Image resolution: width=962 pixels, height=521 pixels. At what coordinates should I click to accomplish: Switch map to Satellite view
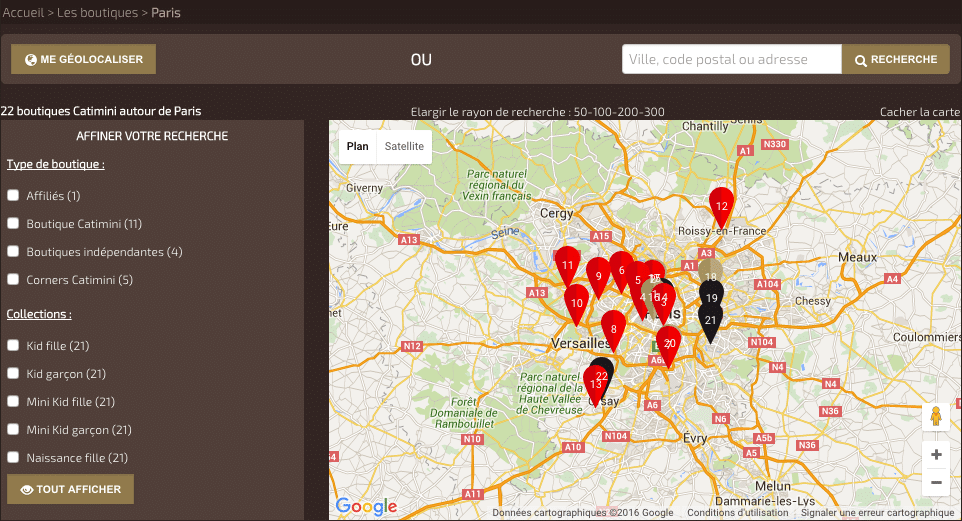pos(404,146)
